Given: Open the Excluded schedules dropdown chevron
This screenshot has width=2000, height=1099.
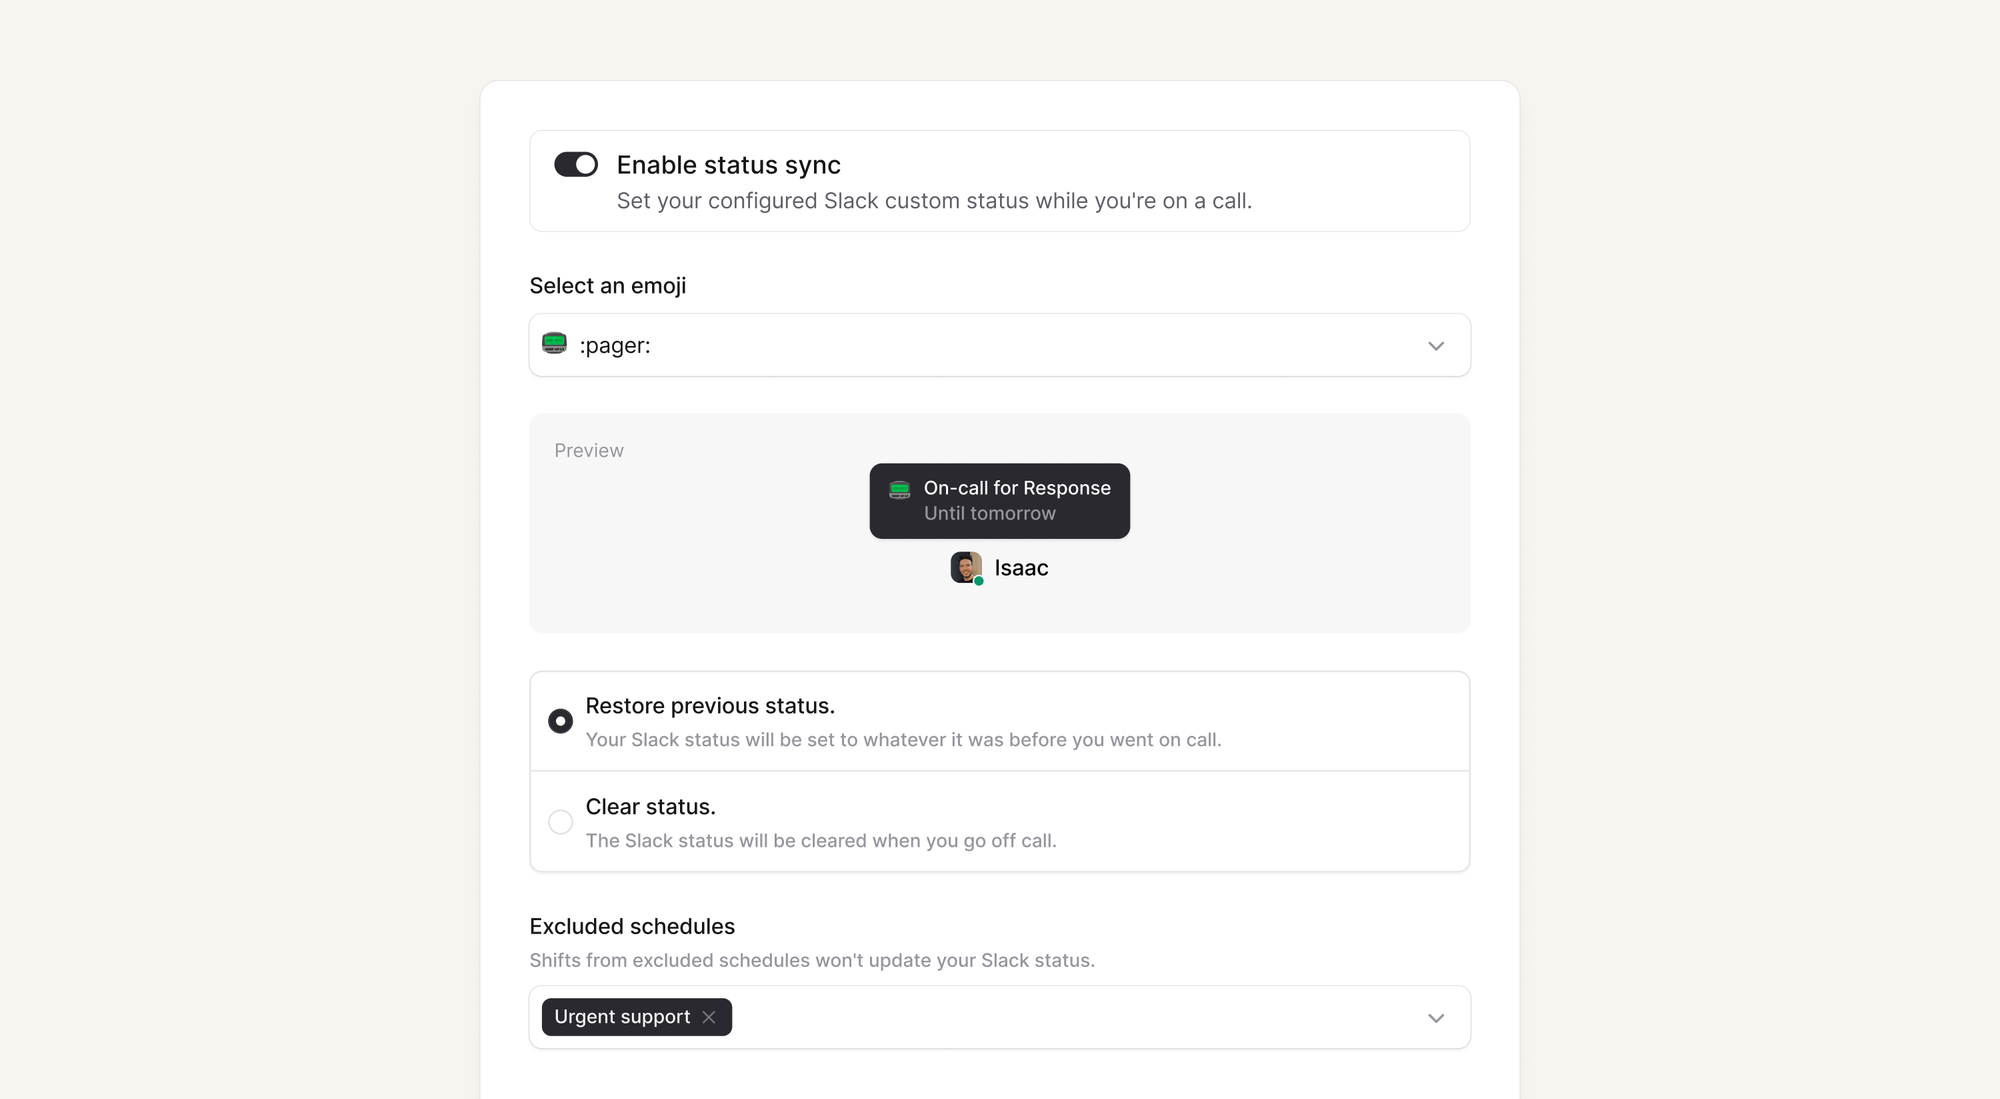Looking at the screenshot, I should pyautogui.click(x=1436, y=1018).
